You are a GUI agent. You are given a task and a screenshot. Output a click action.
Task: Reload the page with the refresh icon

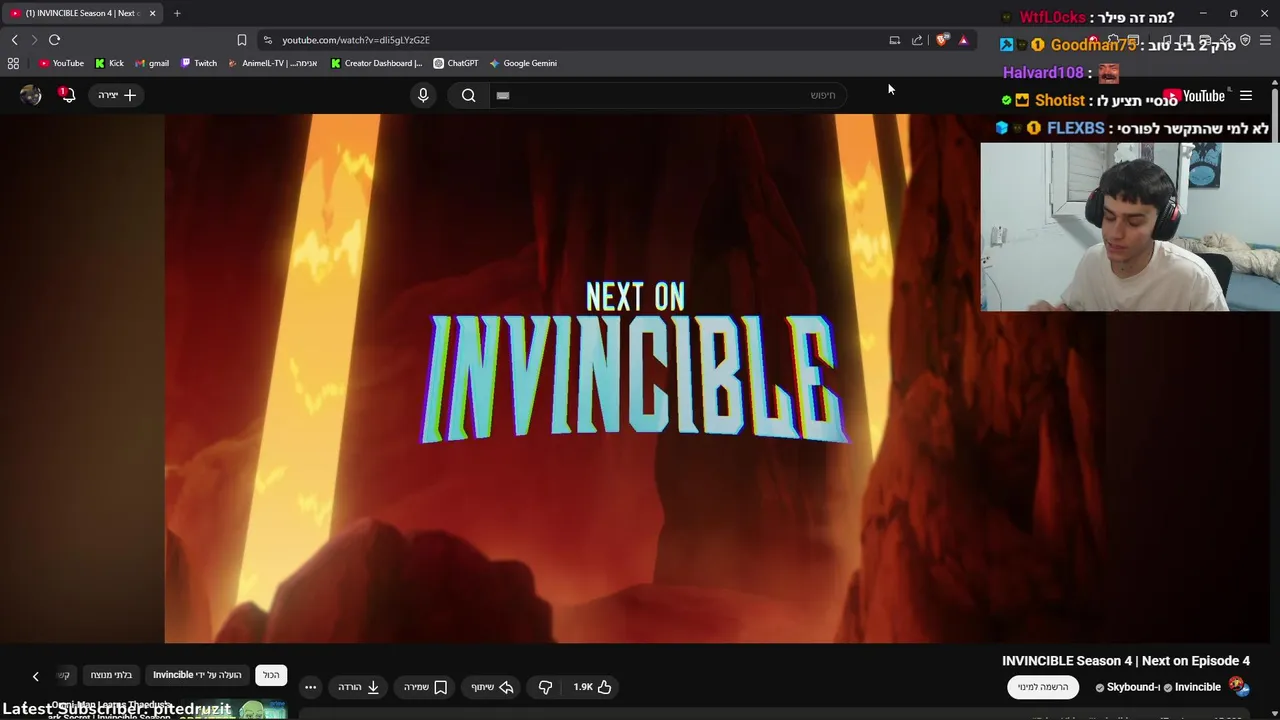(x=54, y=40)
